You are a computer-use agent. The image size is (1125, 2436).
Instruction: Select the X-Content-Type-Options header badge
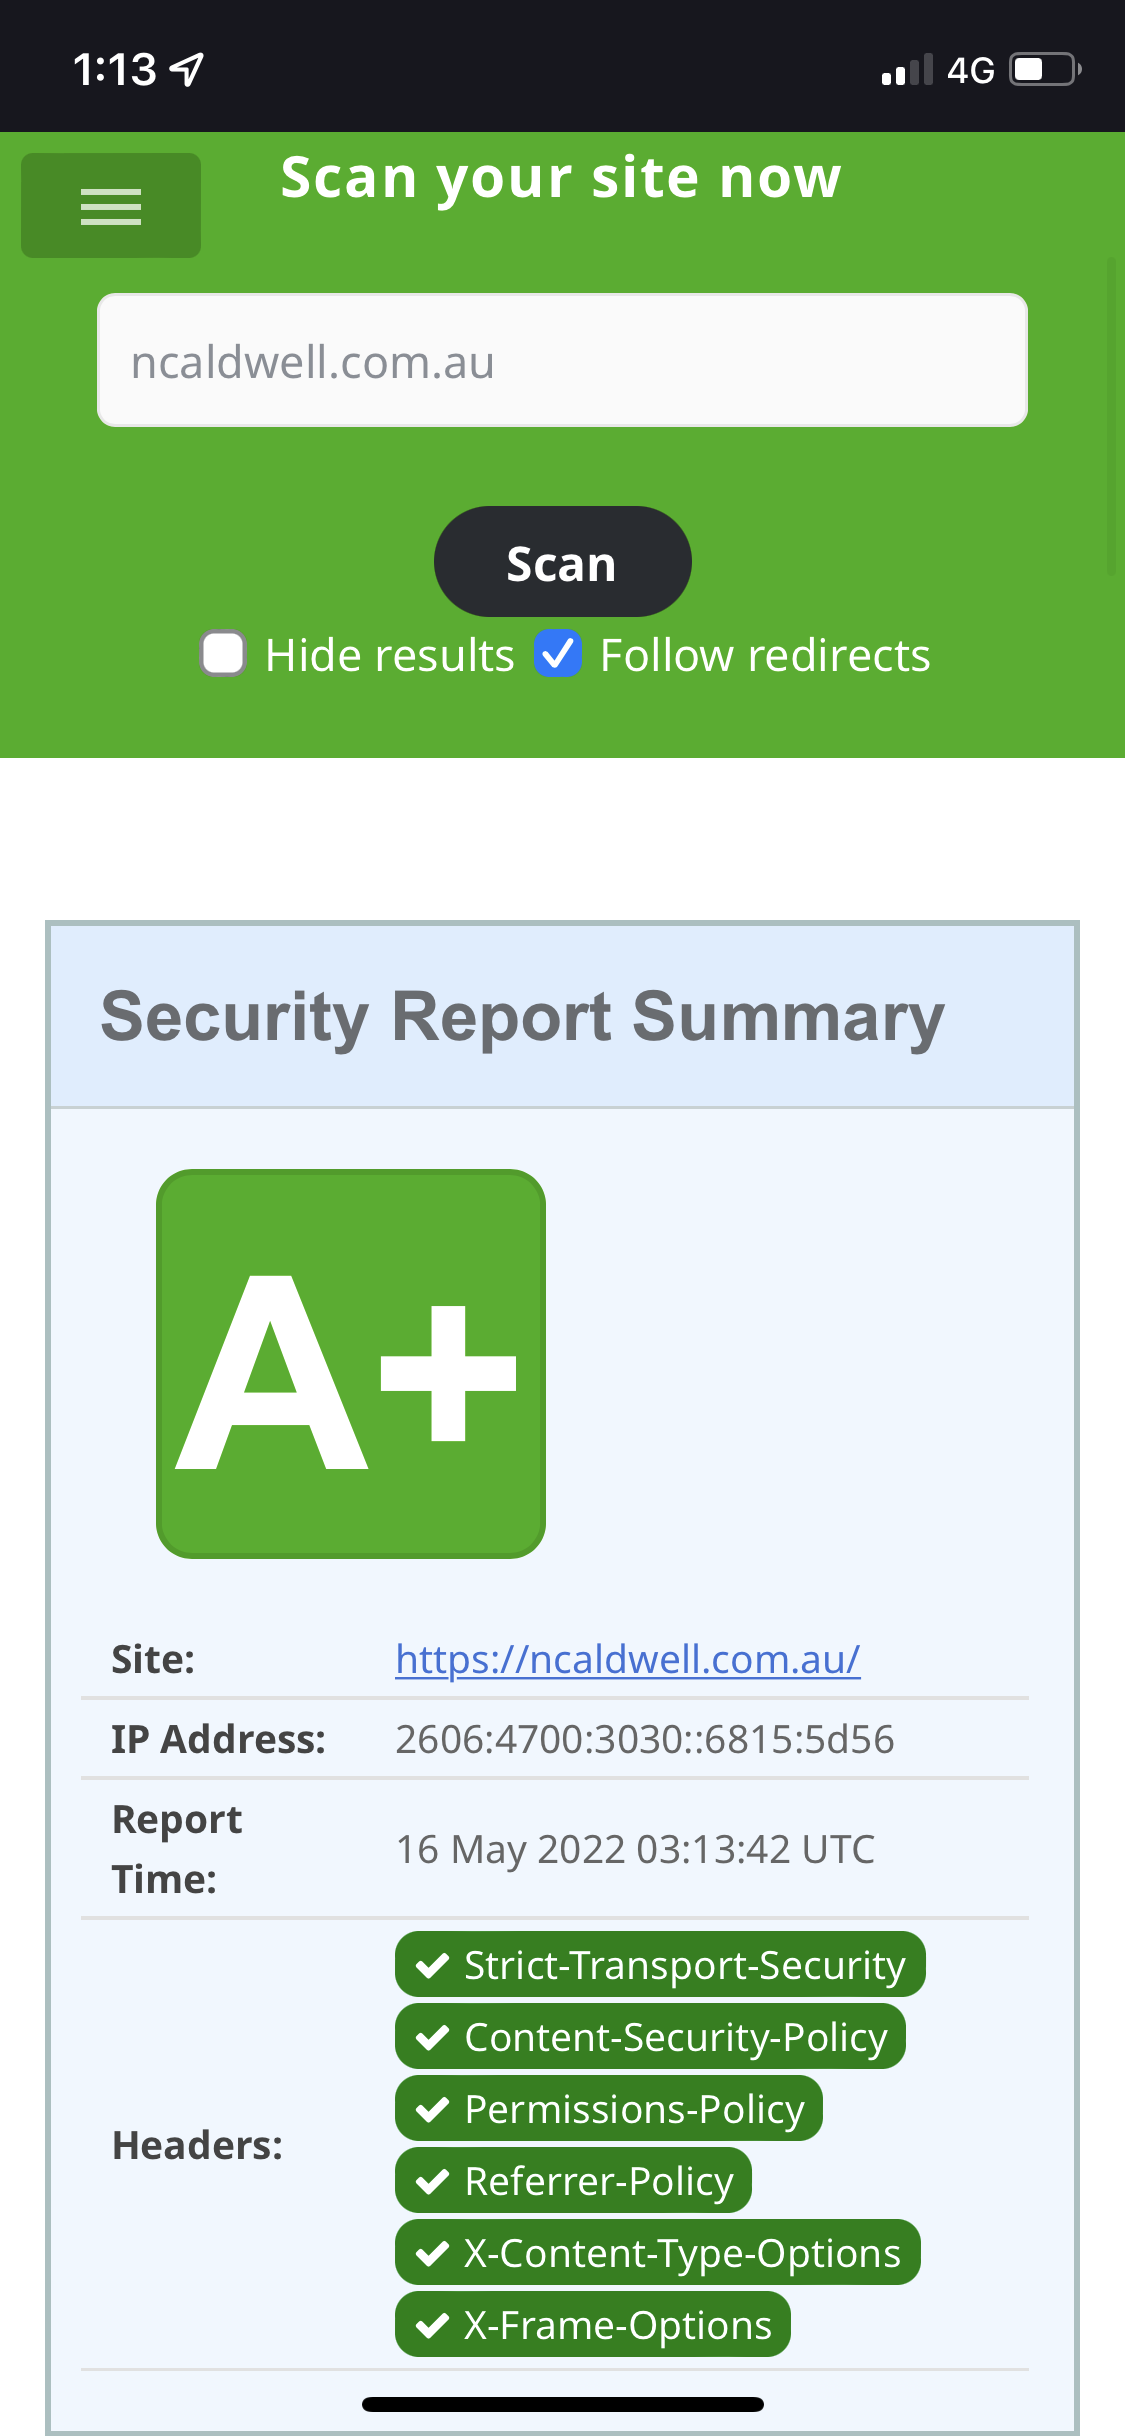point(657,2253)
